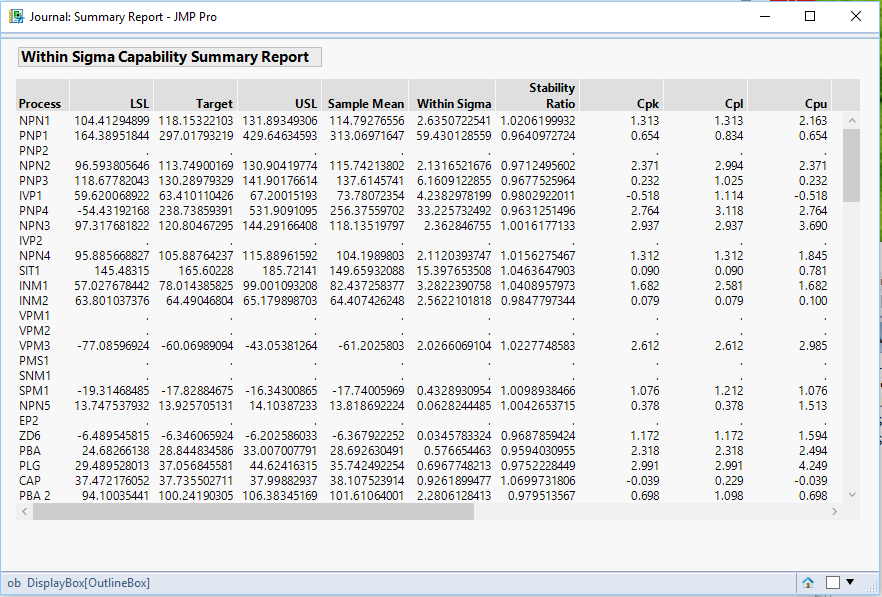
Task: Click the DisplayBox[OutlineBox] status bar text
Action: pyautogui.click(x=88, y=583)
